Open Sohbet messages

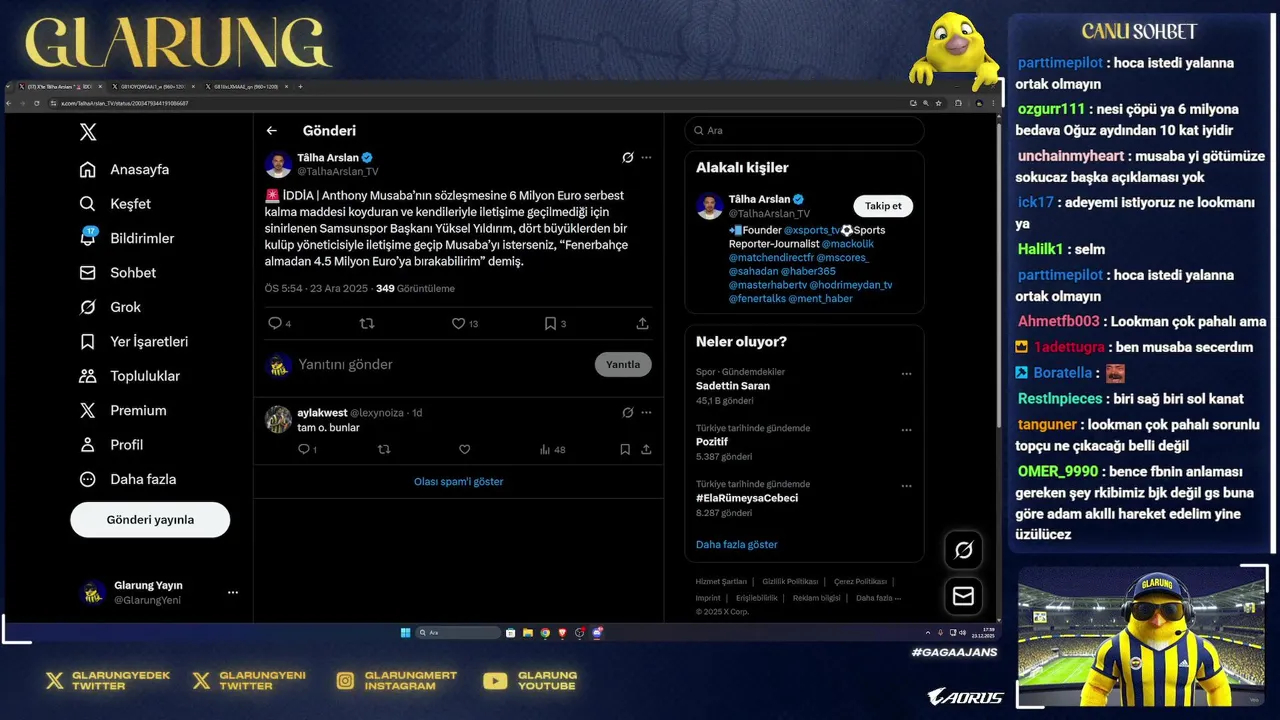point(118,273)
